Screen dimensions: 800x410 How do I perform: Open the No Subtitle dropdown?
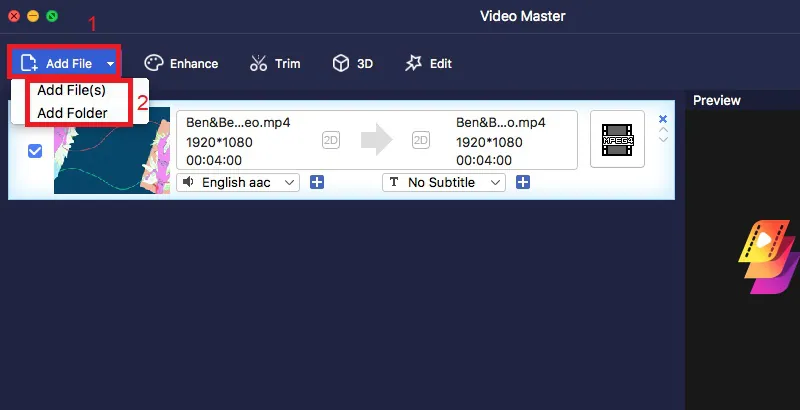[x=443, y=183]
